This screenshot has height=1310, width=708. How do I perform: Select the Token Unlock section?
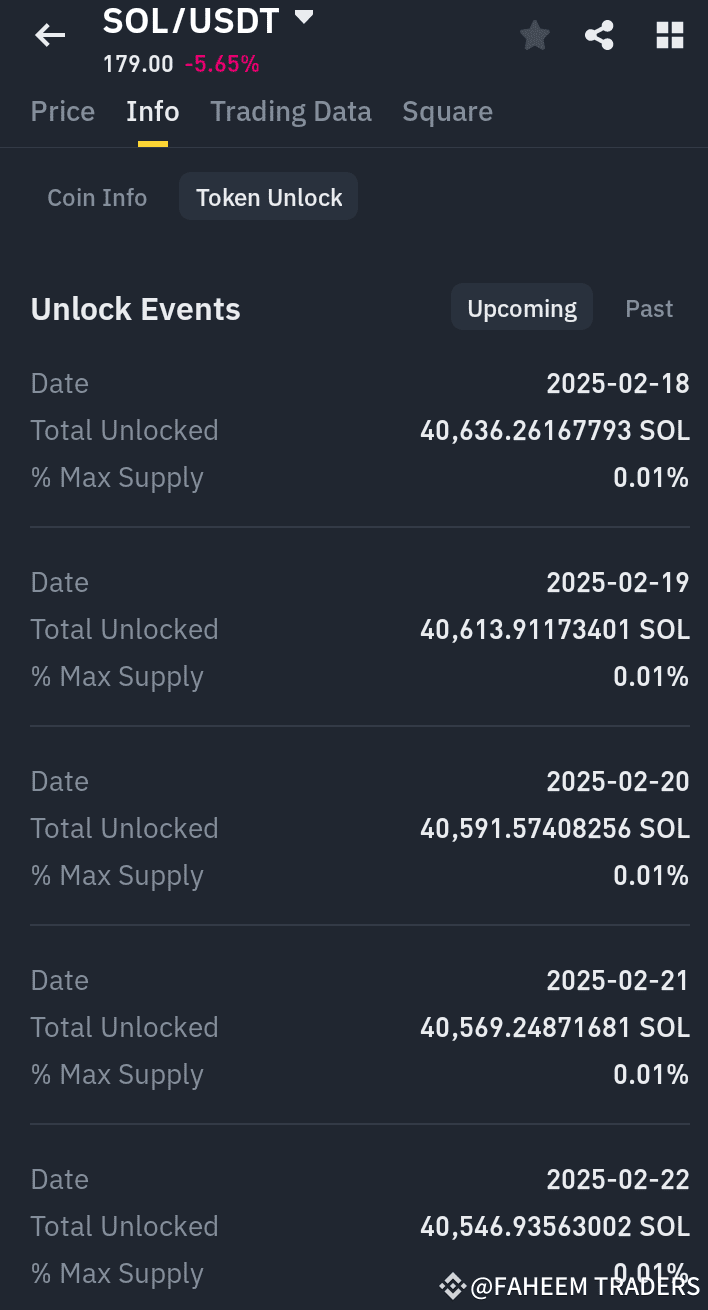(x=269, y=198)
